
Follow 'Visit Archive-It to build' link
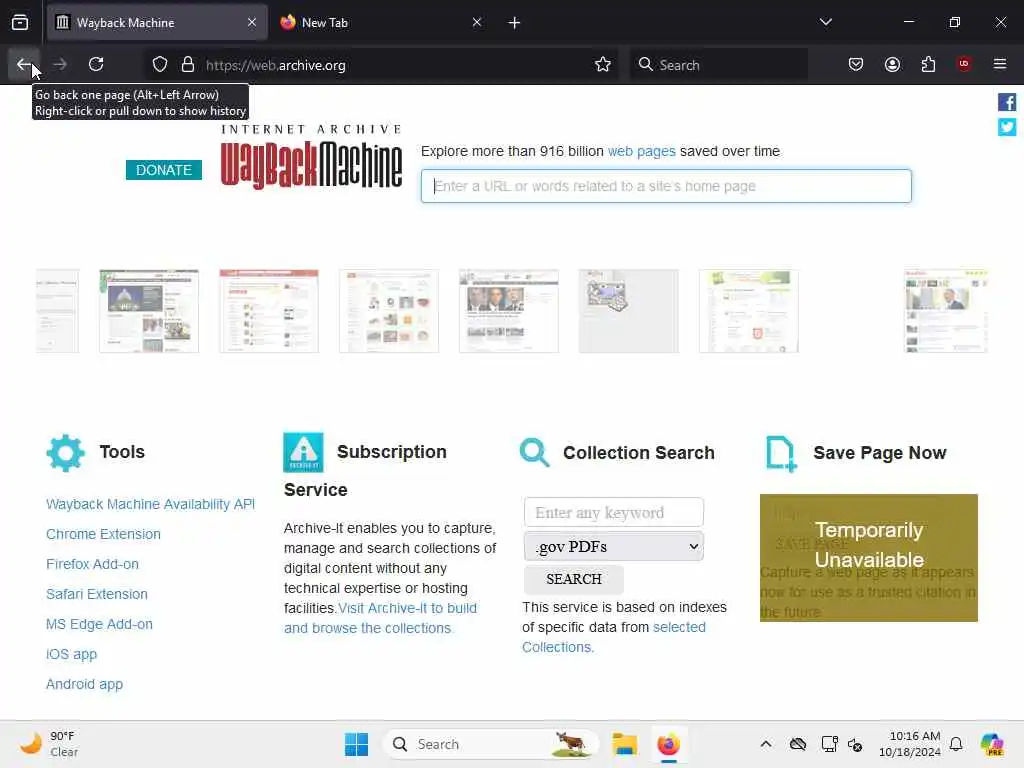pyautogui.click(x=408, y=608)
